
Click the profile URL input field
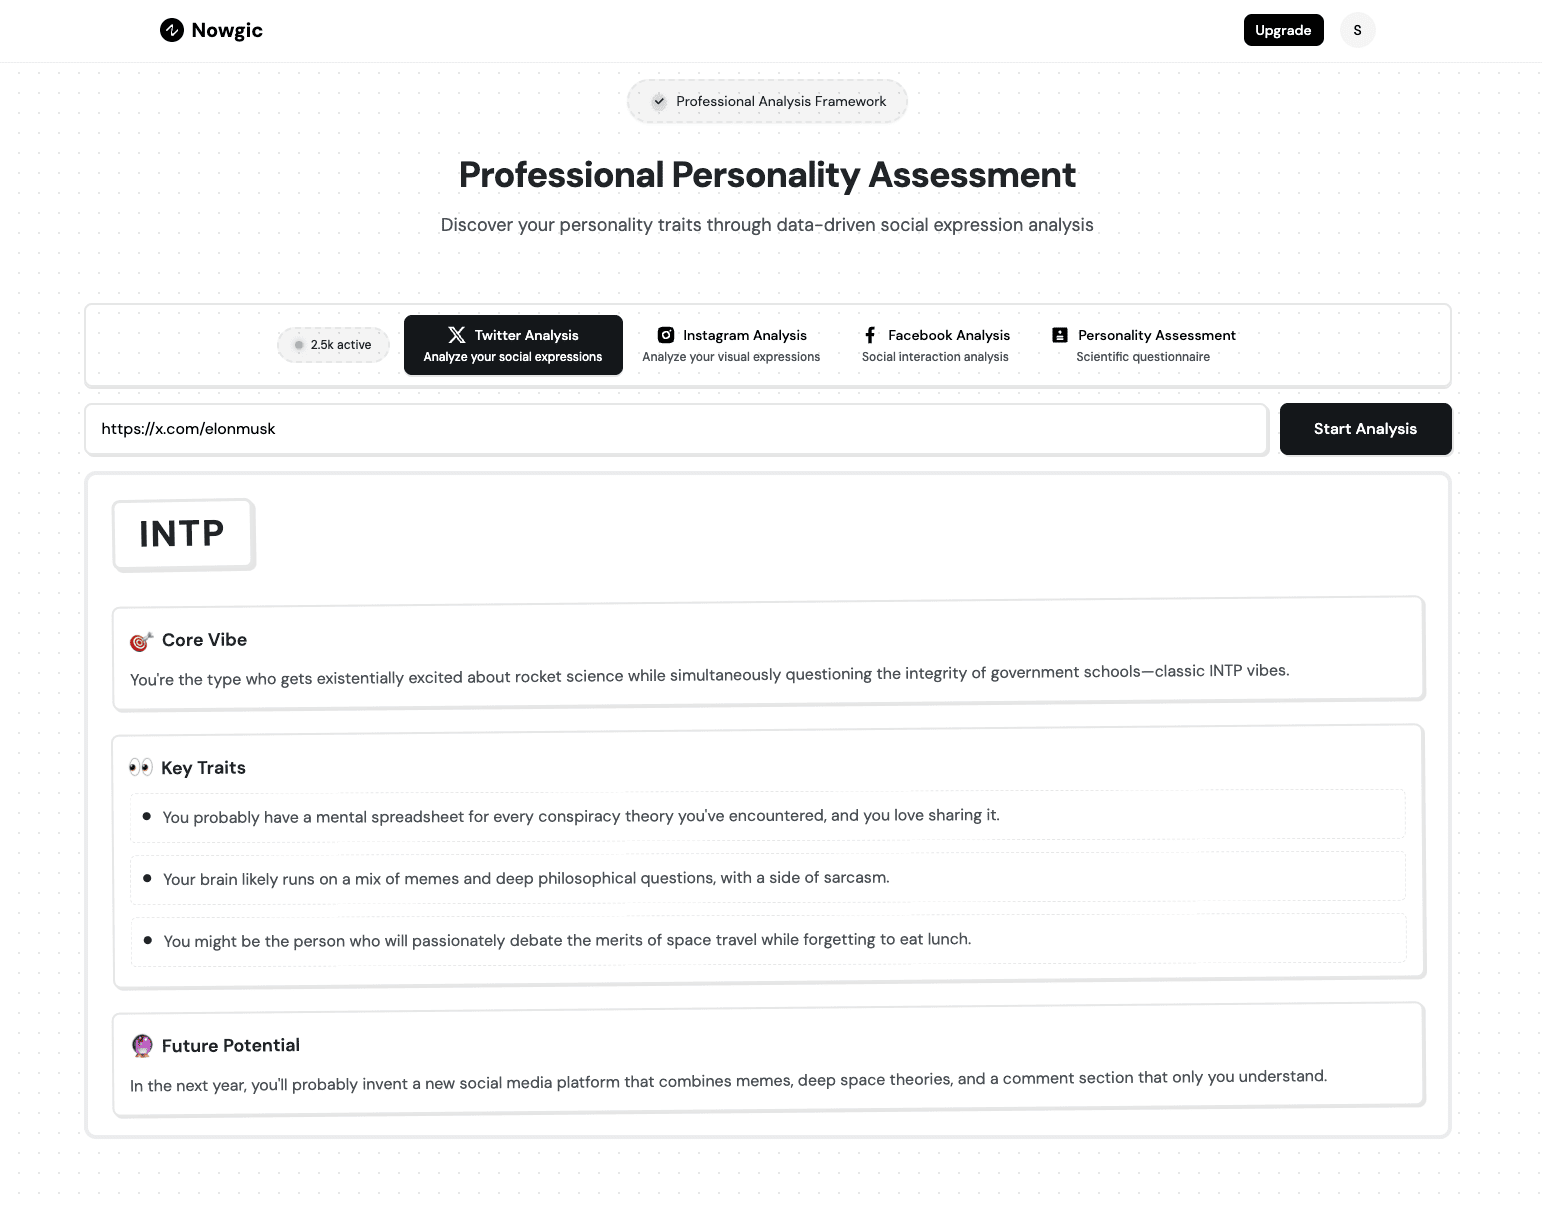677,429
